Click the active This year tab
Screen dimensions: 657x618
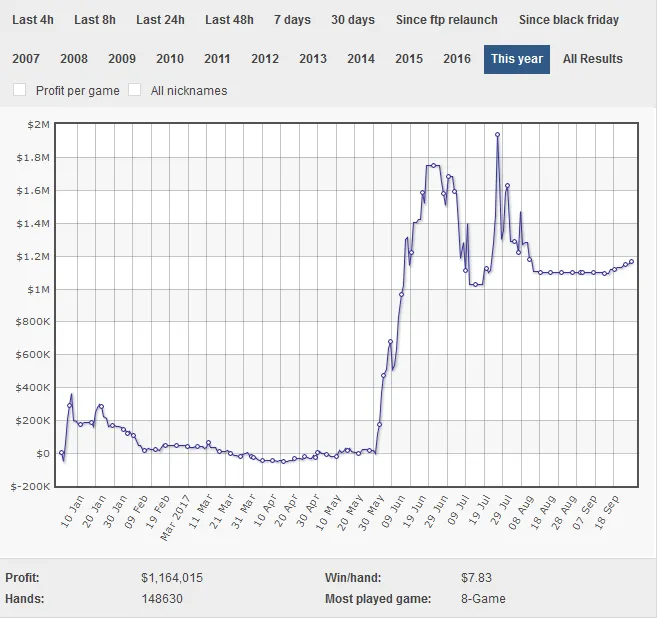(517, 59)
